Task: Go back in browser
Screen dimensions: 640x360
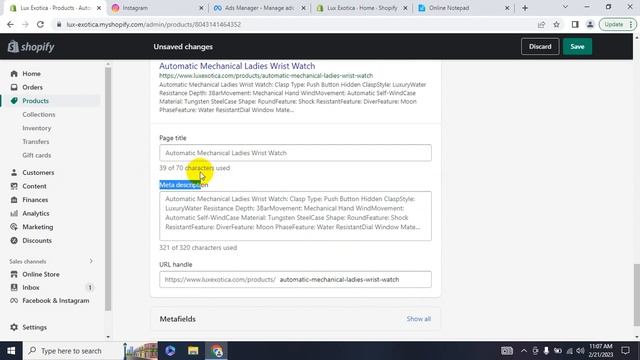Action: point(10,24)
